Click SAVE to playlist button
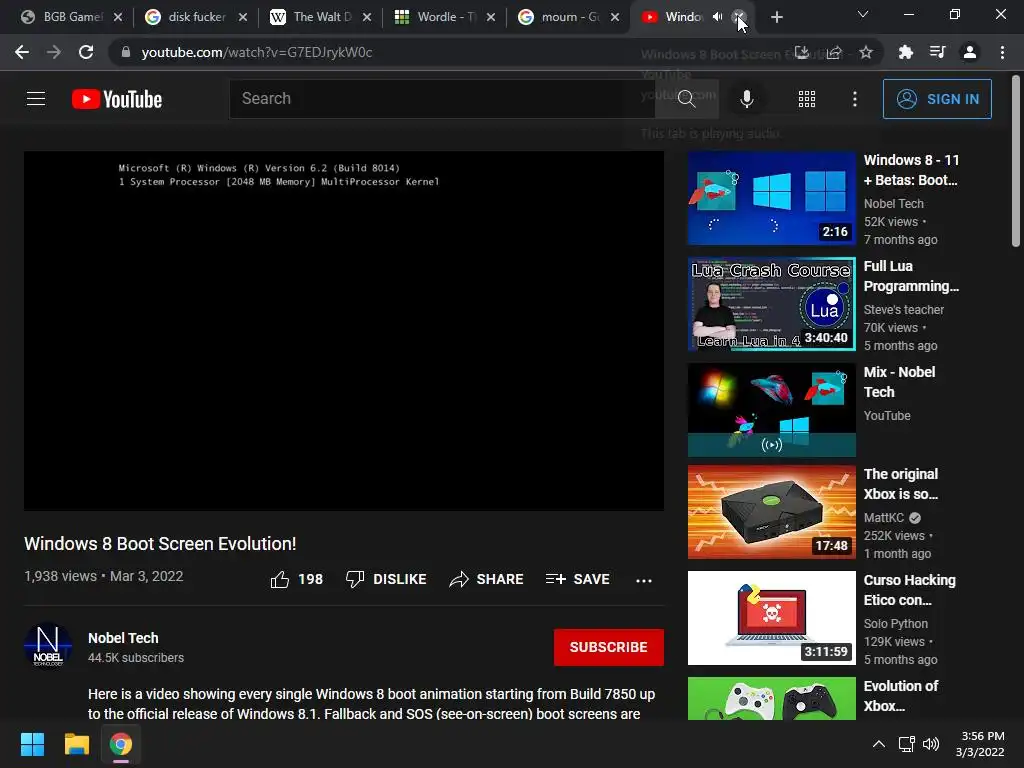The width and height of the screenshot is (1024, 768). tap(578, 579)
